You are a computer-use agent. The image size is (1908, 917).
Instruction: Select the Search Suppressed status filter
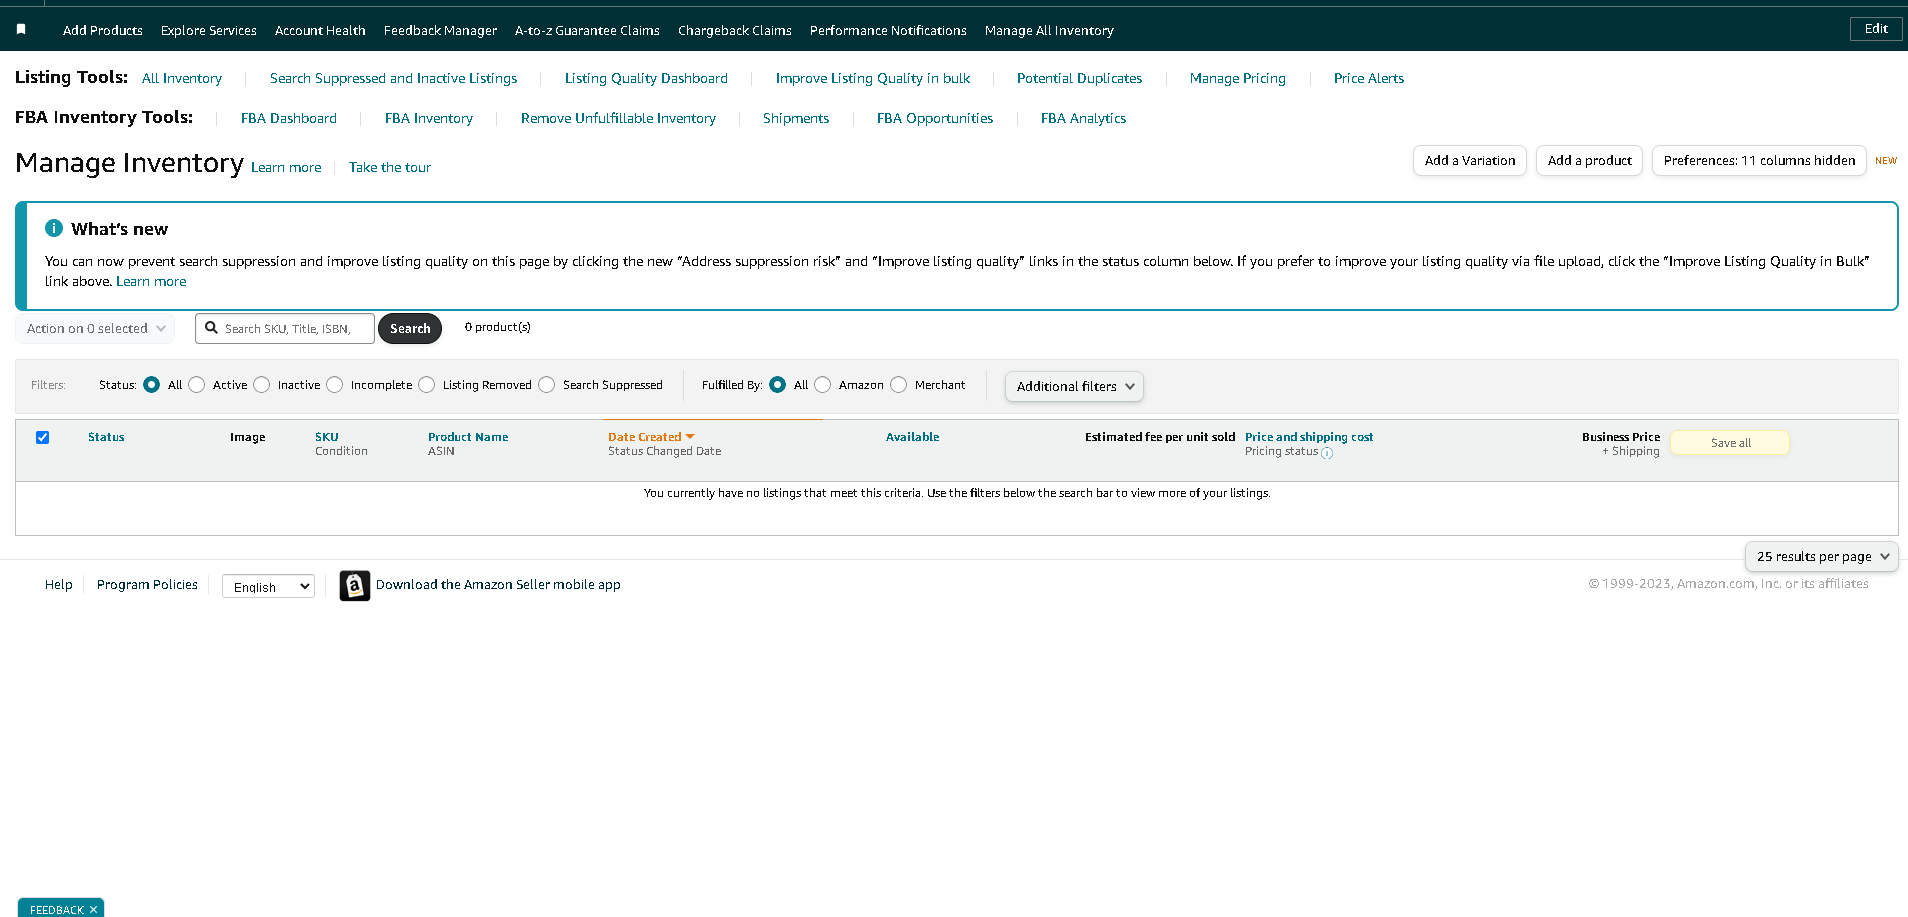point(547,385)
